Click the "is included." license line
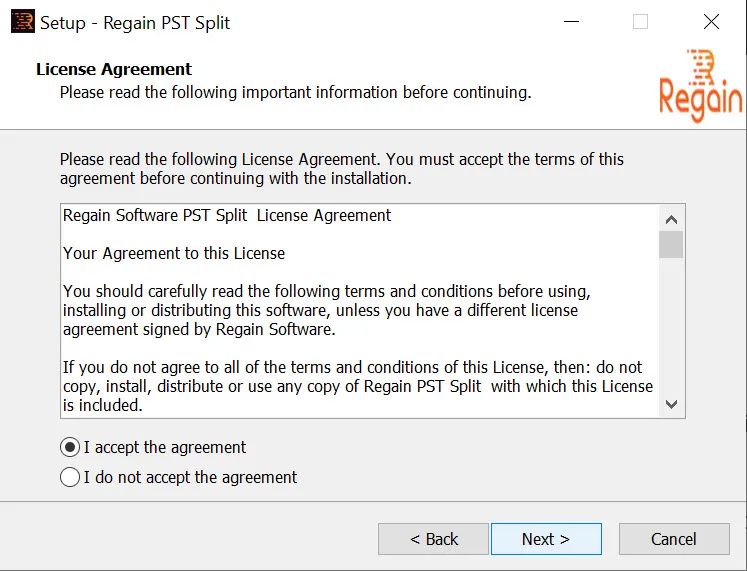 coord(102,405)
